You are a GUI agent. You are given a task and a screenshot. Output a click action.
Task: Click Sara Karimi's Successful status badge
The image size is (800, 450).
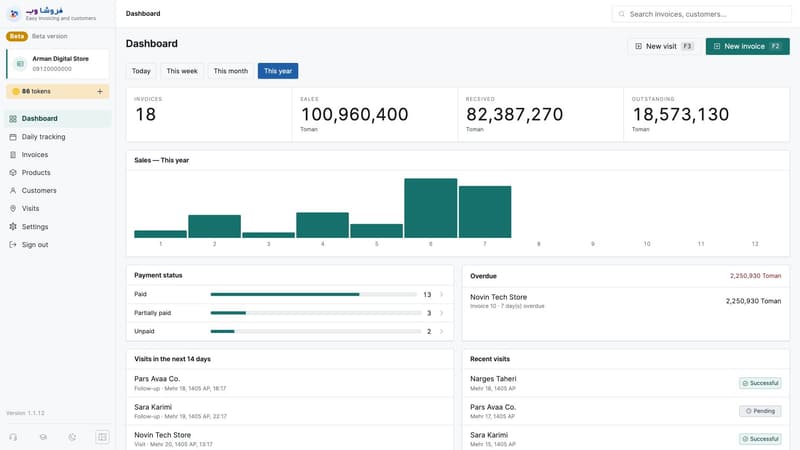[760, 439]
